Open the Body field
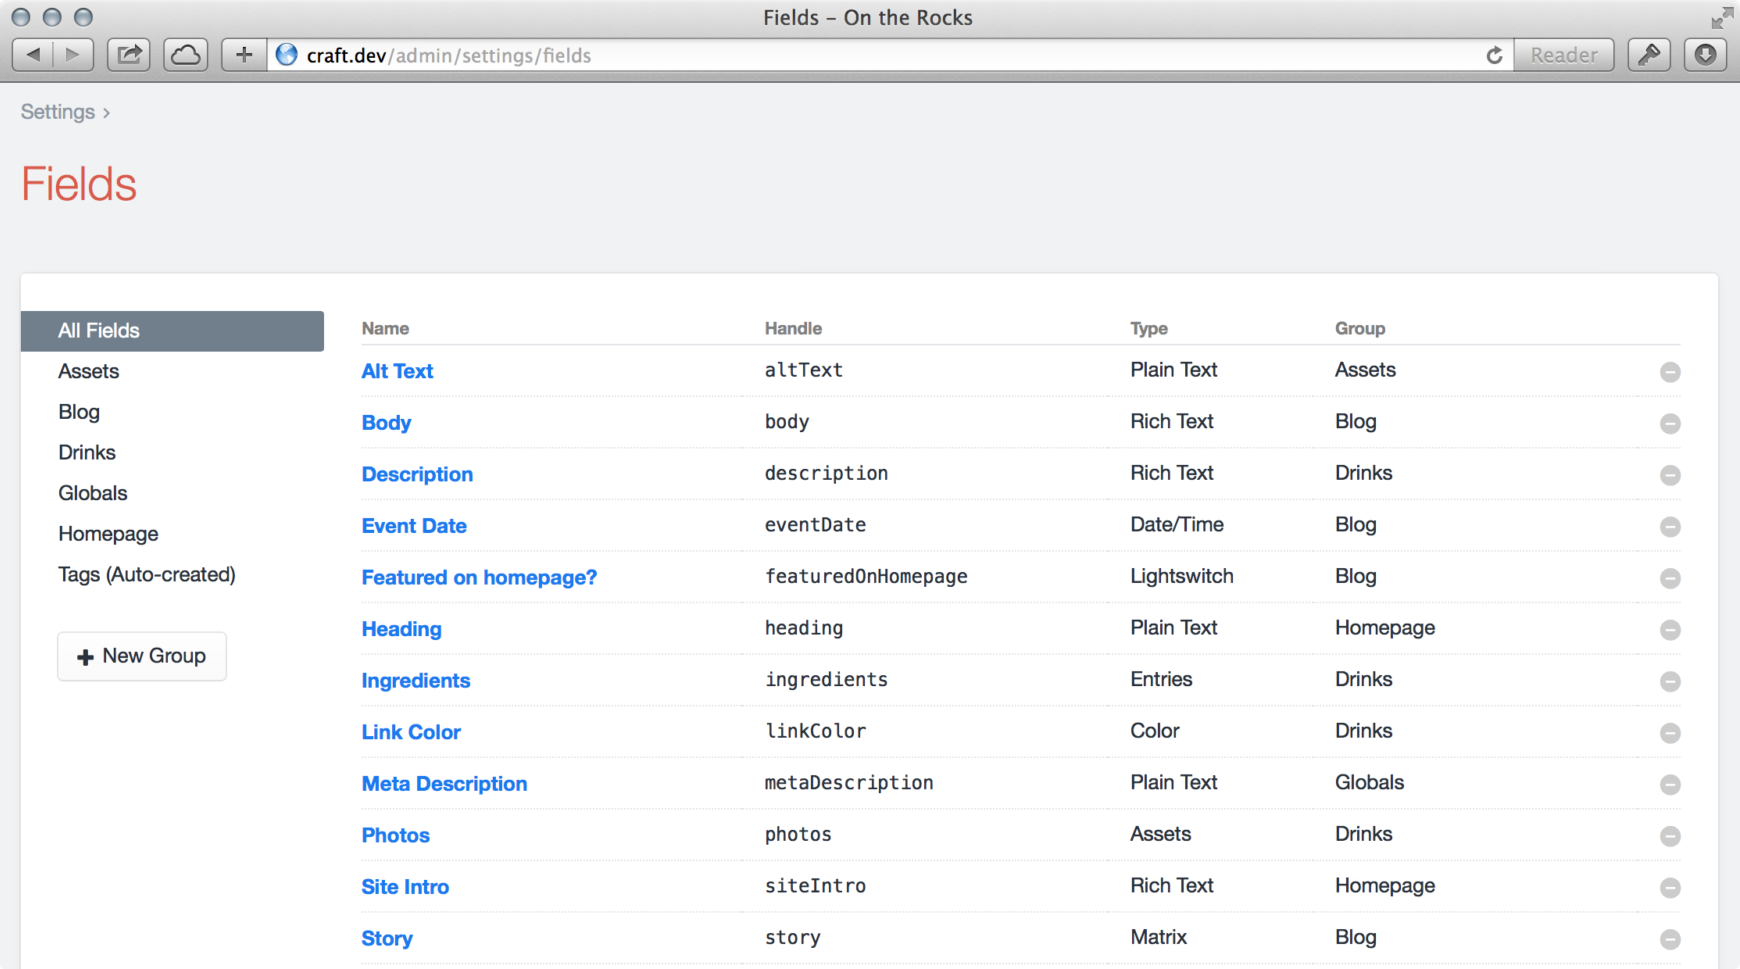The image size is (1740, 969). [x=386, y=423]
